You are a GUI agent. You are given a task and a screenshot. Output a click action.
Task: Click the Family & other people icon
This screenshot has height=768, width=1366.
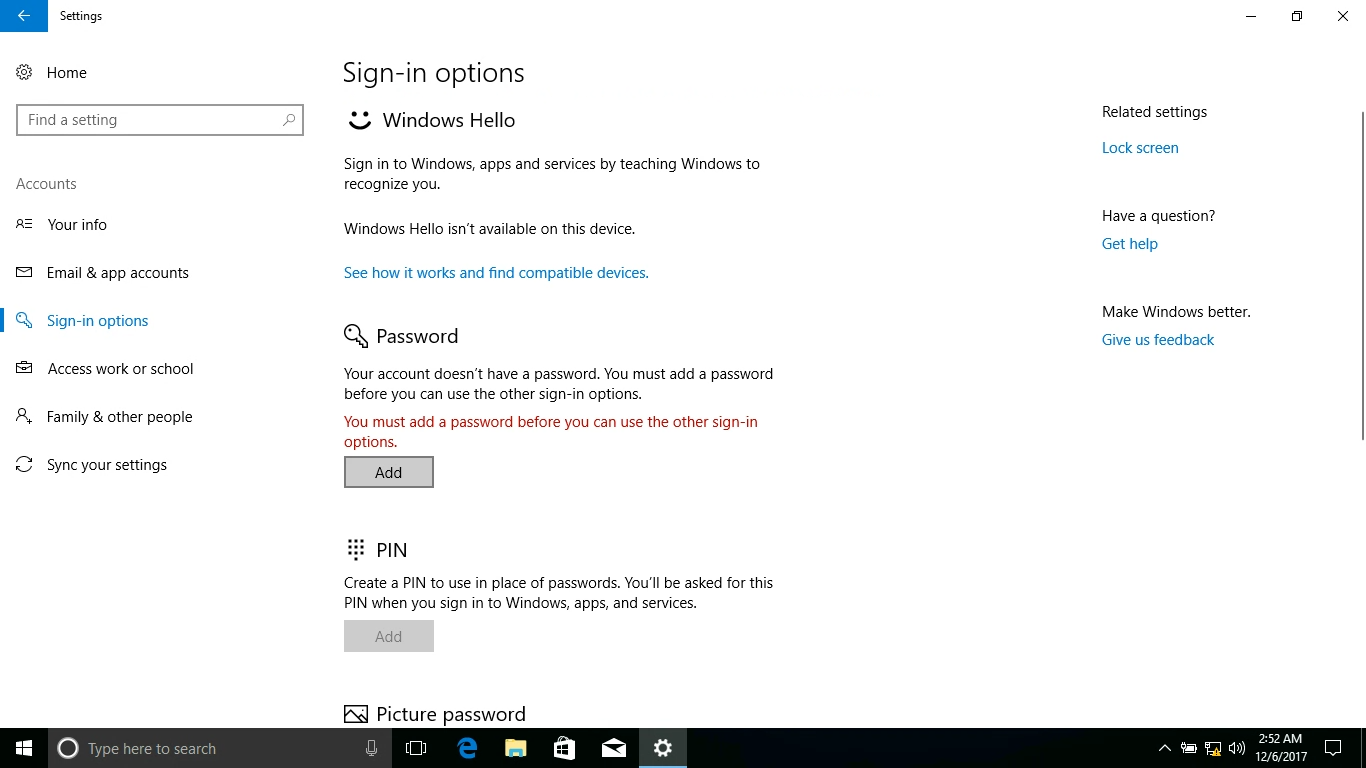(24, 416)
